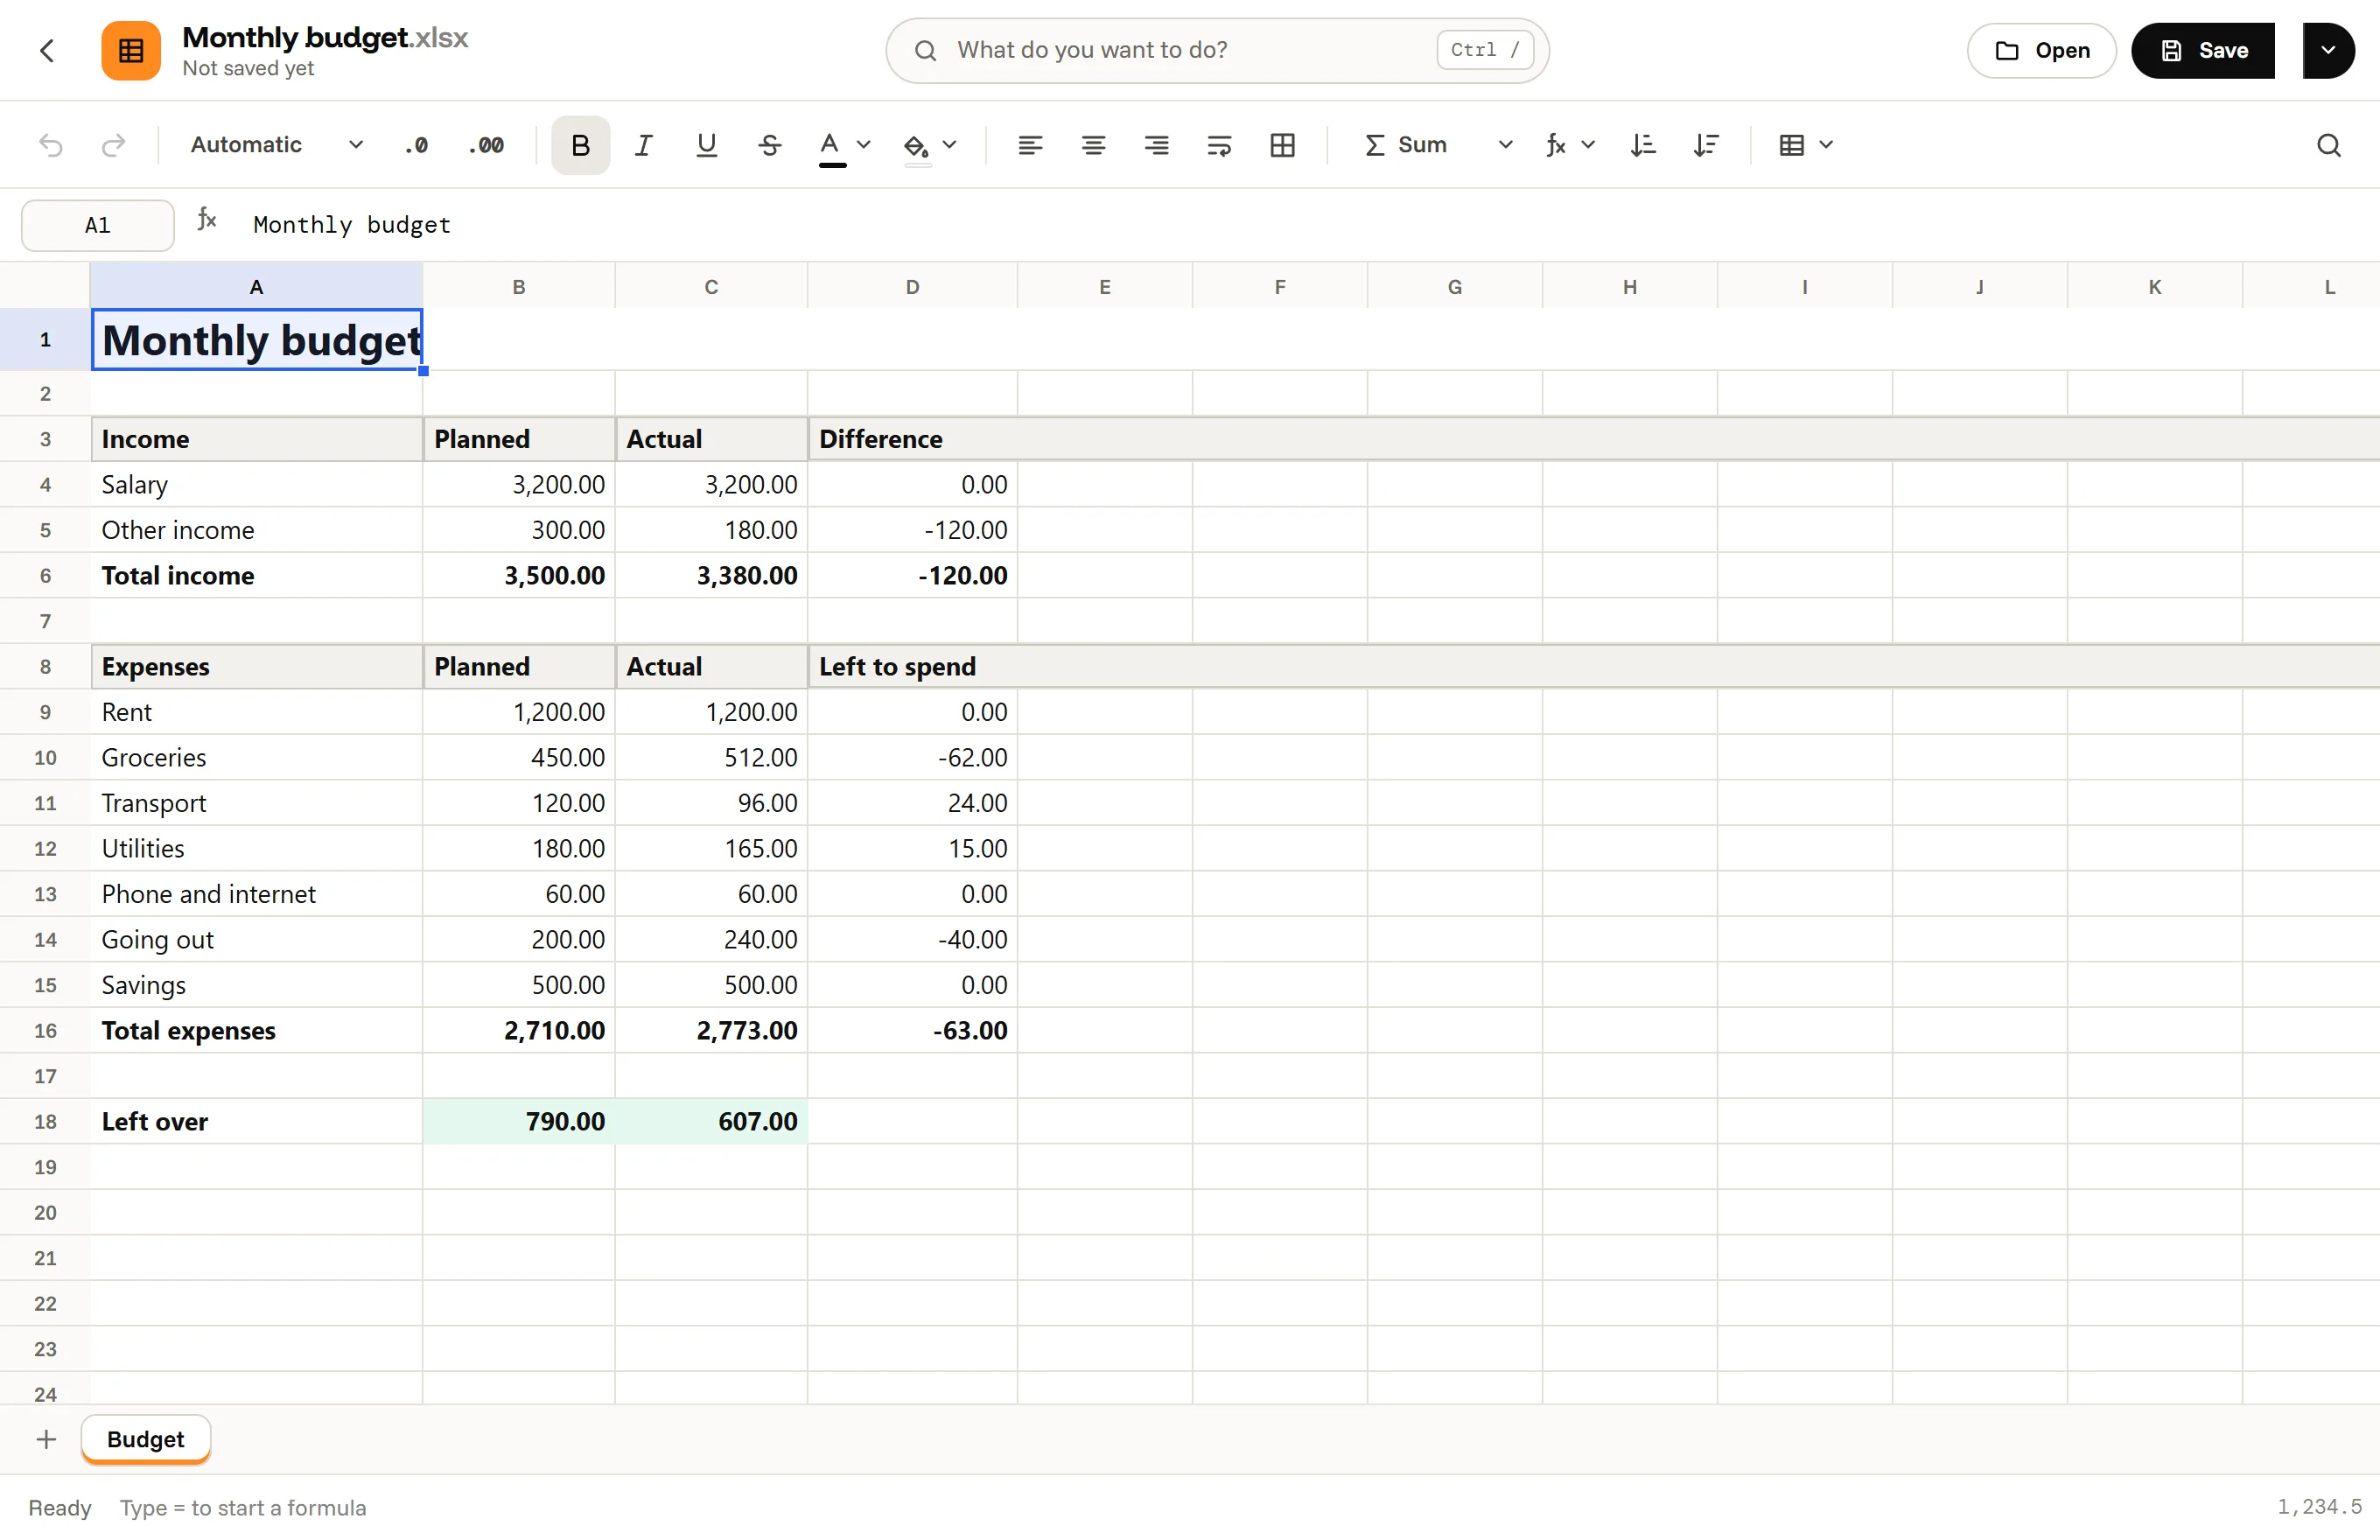Select the Groceries -62.00 cell

(912, 757)
